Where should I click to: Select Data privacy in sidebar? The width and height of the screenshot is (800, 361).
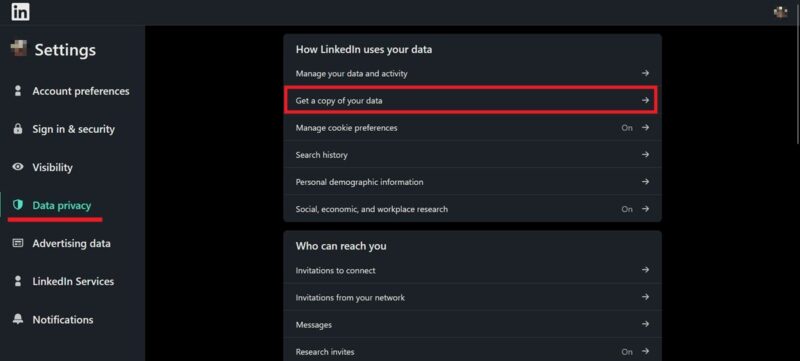[62, 205]
